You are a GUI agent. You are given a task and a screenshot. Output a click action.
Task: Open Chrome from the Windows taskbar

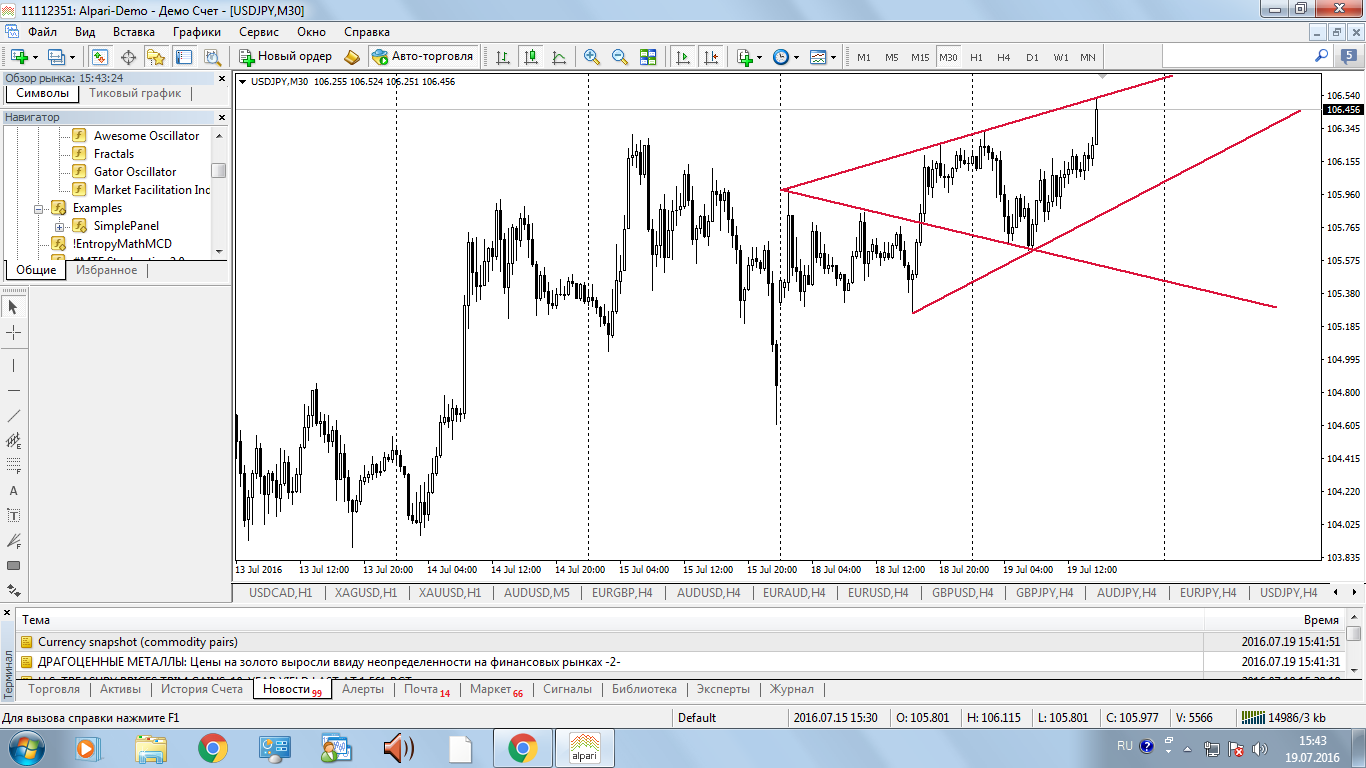tap(212, 748)
